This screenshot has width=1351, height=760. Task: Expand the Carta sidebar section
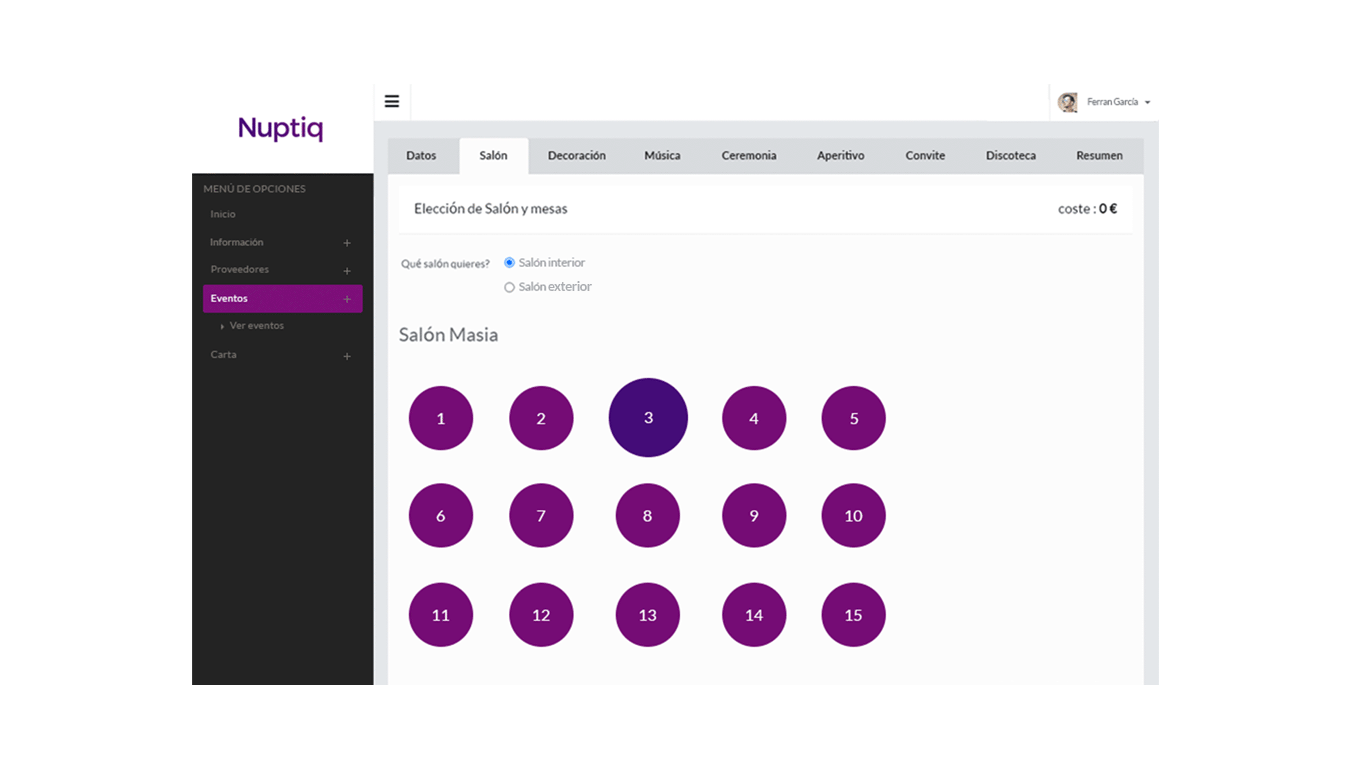347,355
